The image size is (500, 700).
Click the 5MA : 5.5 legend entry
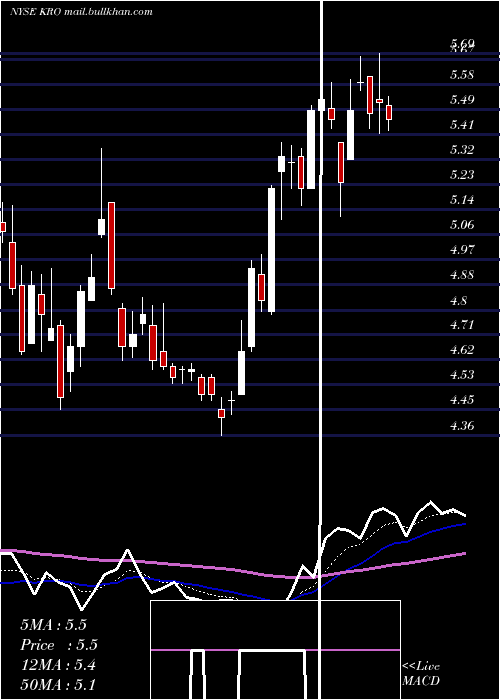pos(54,625)
